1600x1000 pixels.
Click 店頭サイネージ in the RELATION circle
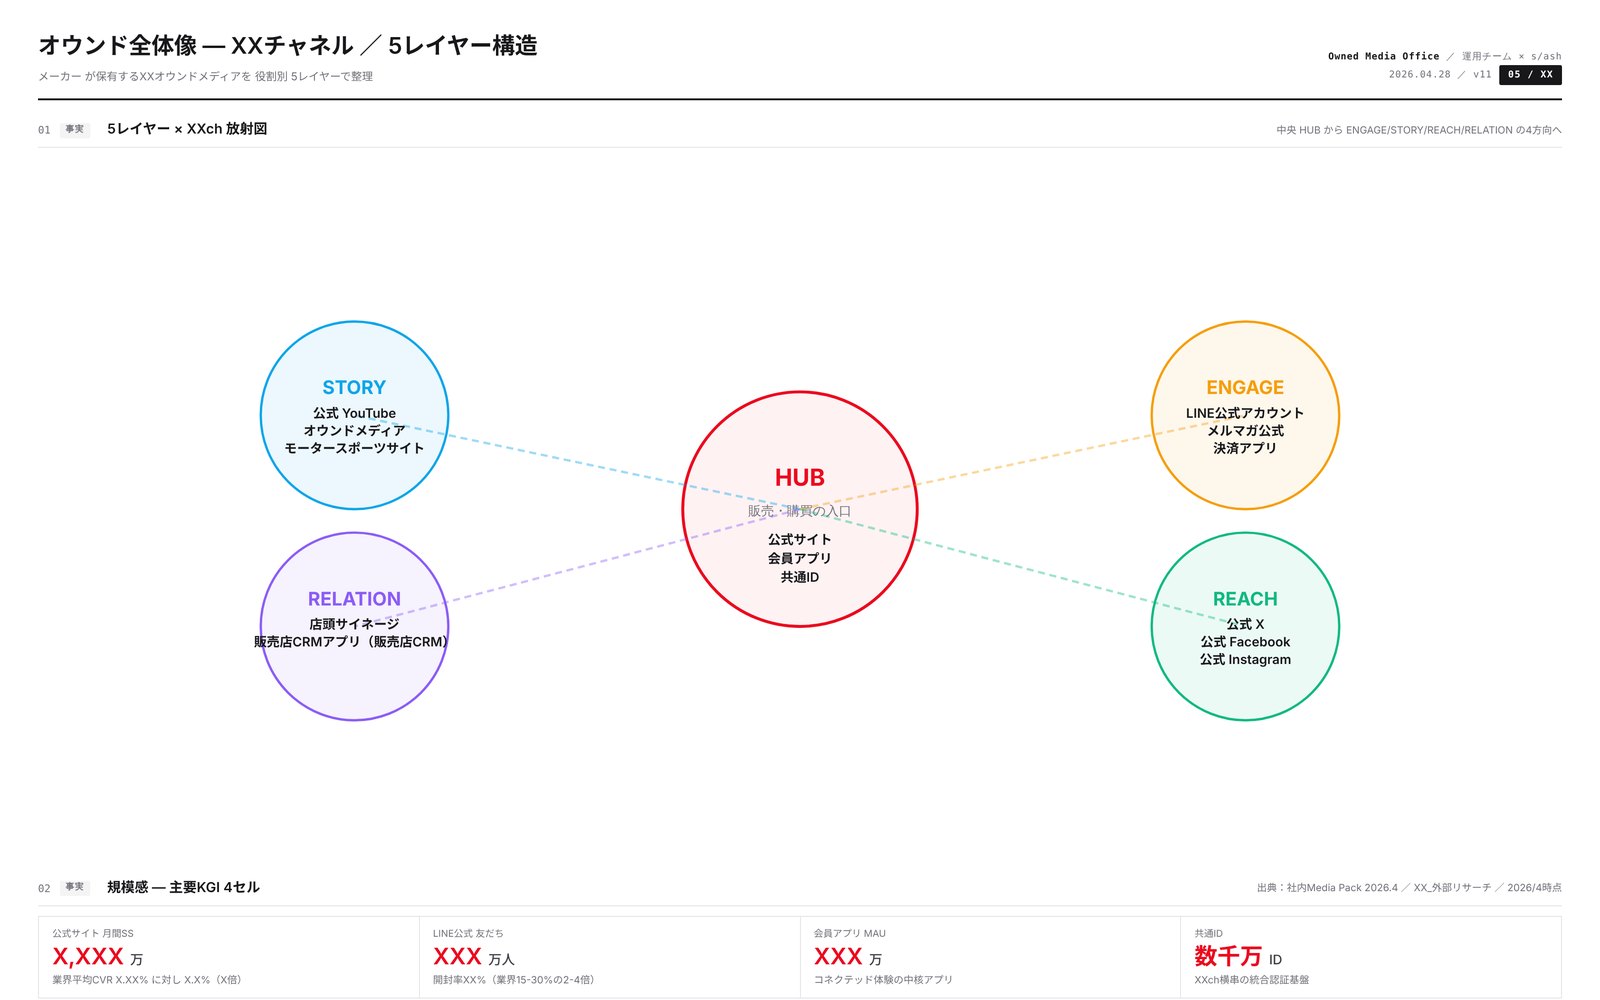click(354, 624)
